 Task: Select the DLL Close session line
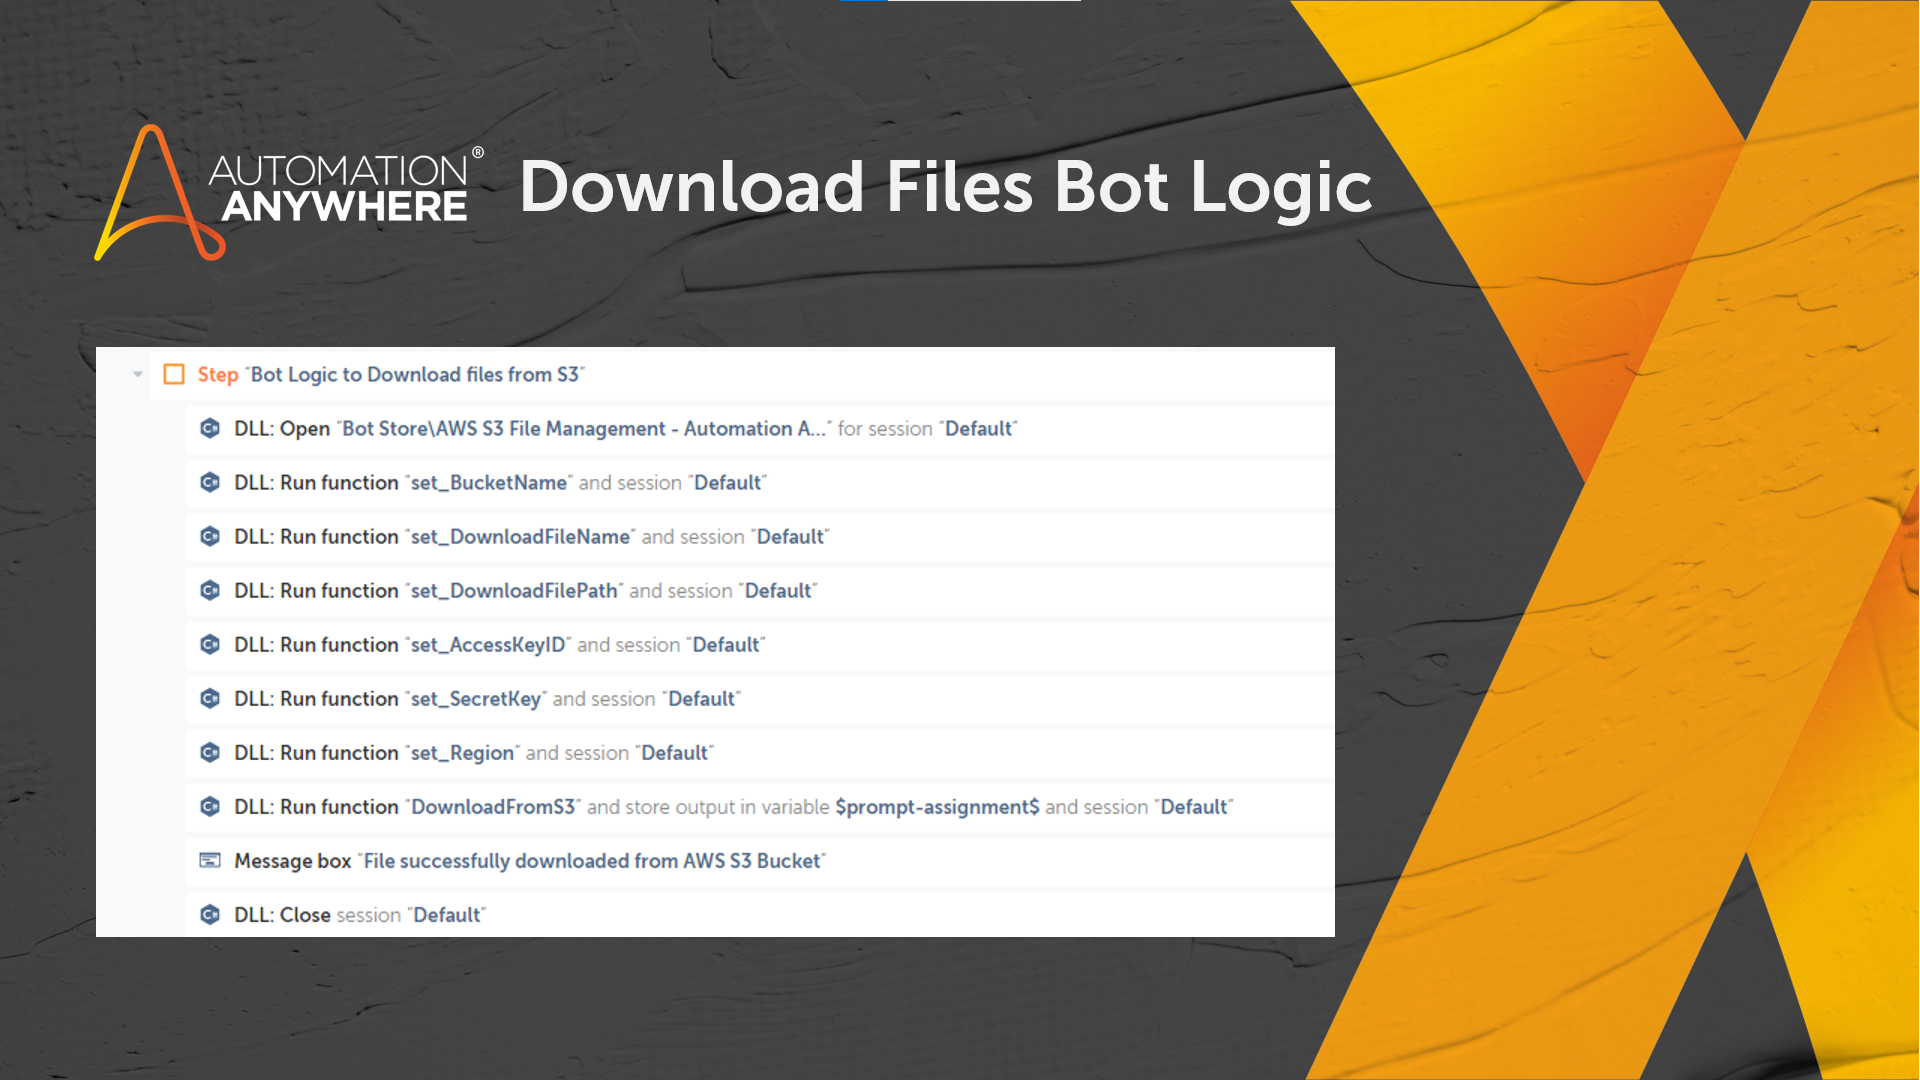[x=360, y=915]
